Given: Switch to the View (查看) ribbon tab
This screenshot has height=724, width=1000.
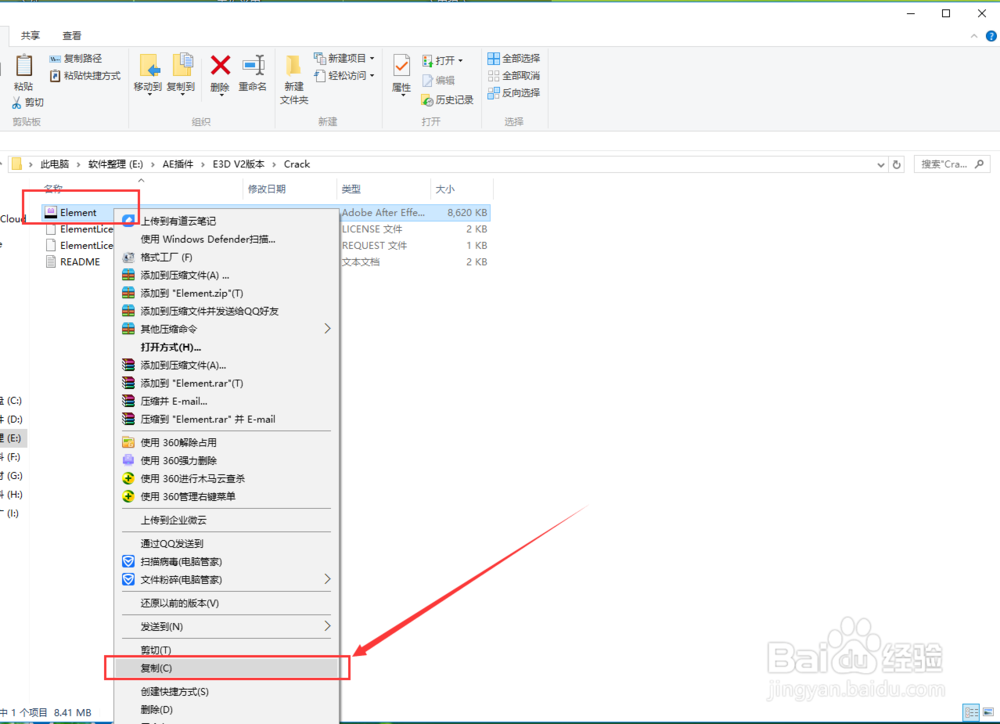Looking at the screenshot, I should point(71,36).
